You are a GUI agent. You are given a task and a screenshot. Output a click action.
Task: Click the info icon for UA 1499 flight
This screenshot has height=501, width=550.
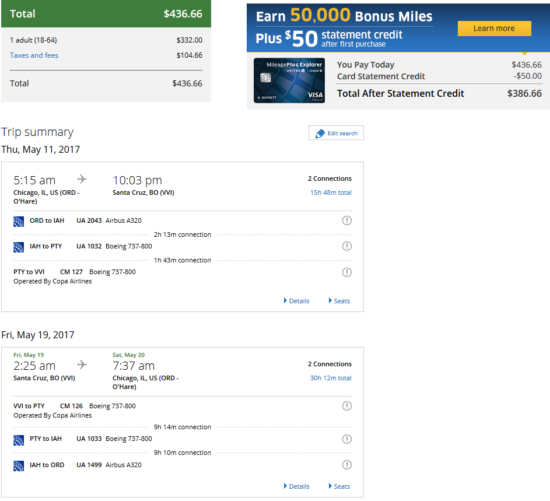(x=347, y=465)
